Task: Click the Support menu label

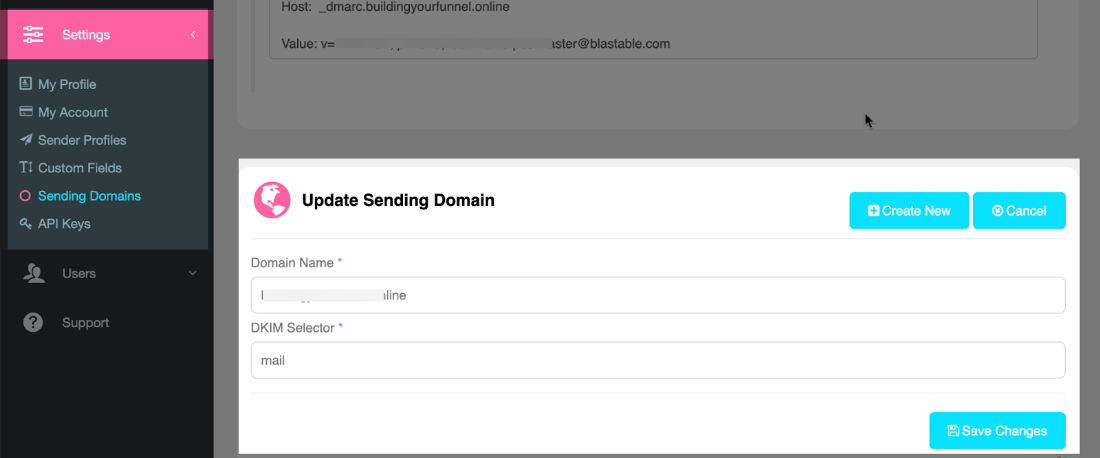Action: click(85, 323)
